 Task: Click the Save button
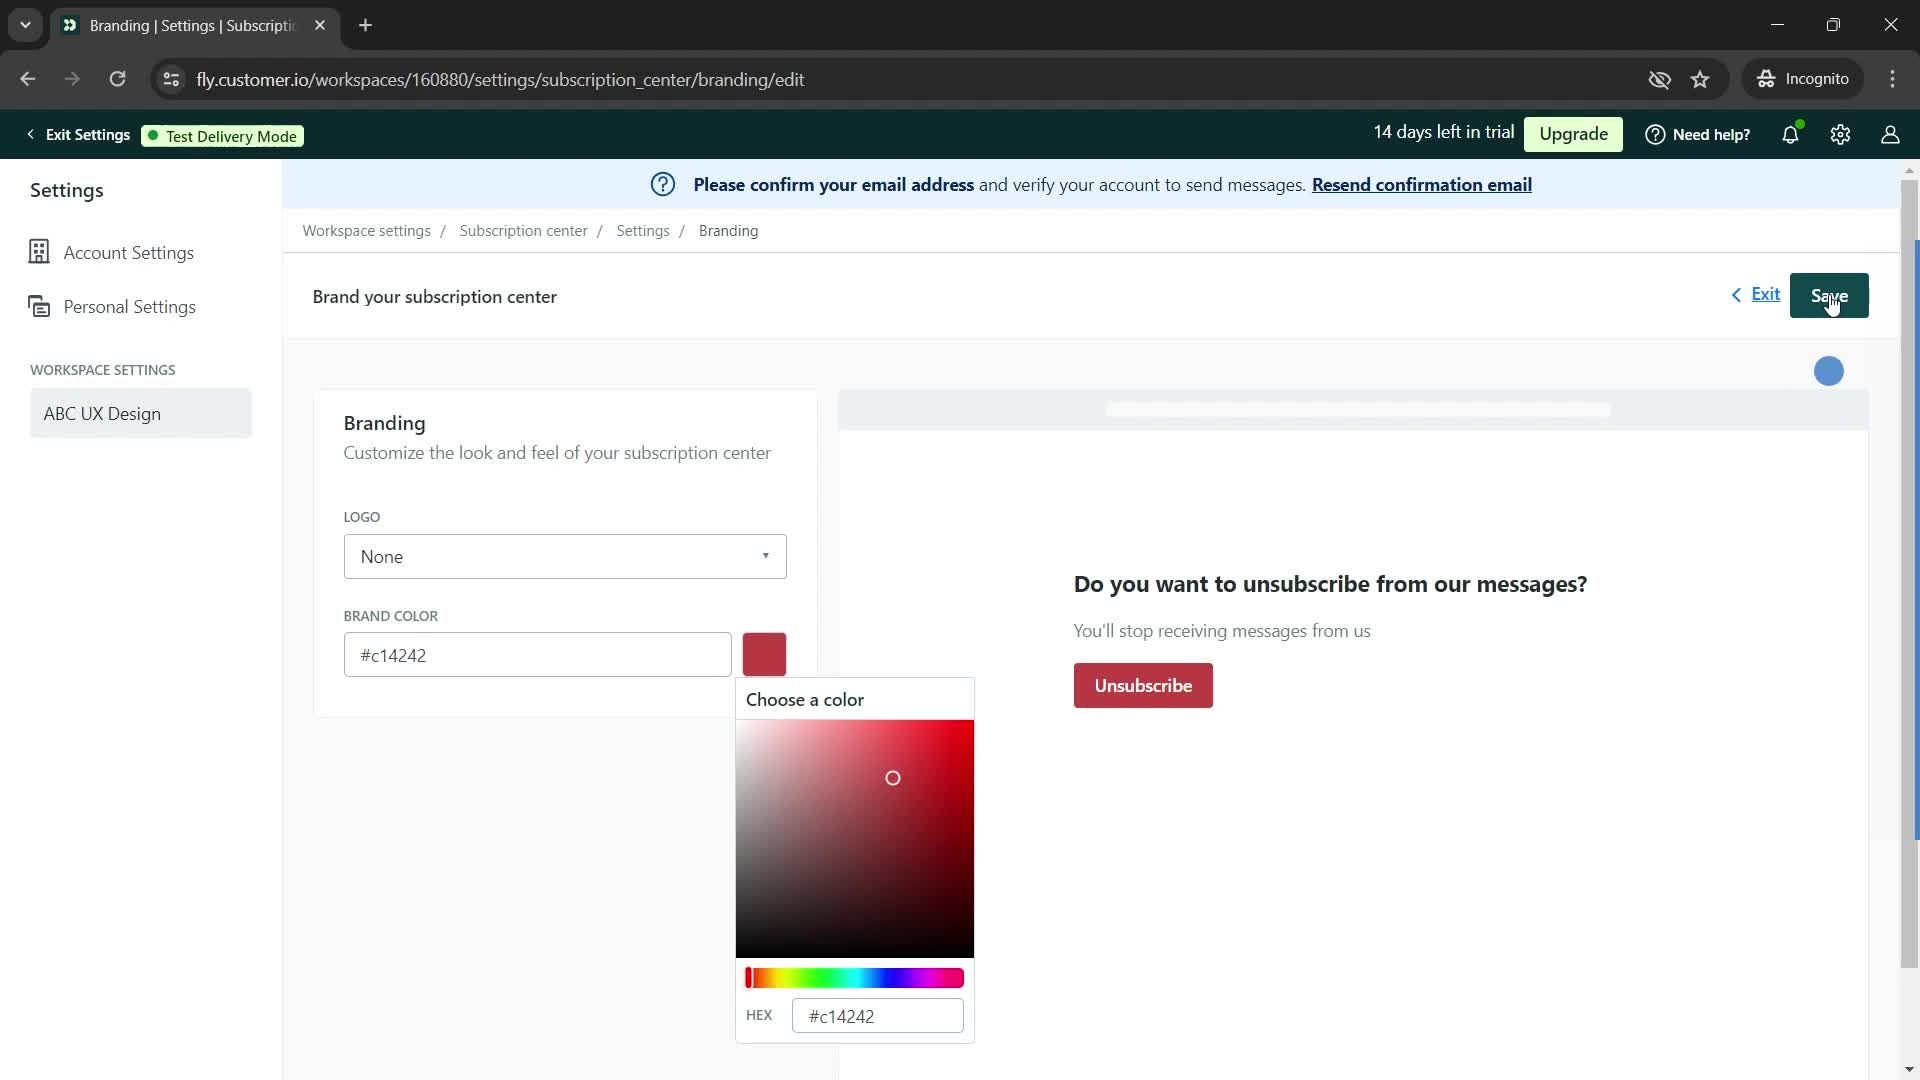click(1829, 295)
